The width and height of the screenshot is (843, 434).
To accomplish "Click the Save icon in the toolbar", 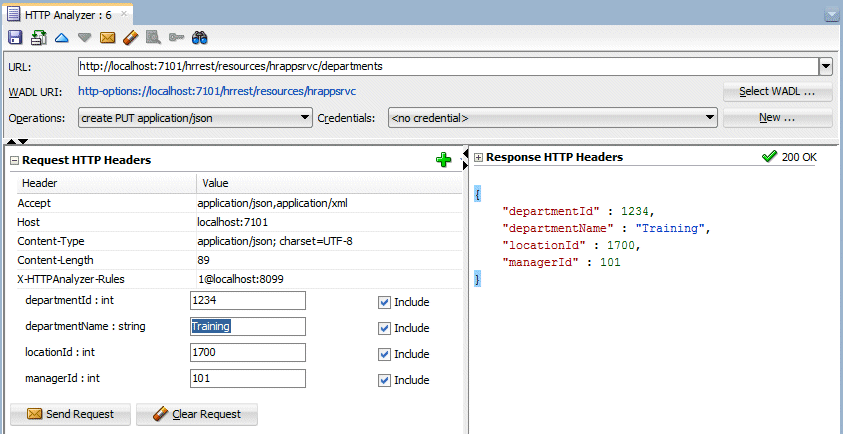I will pyautogui.click(x=15, y=38).
